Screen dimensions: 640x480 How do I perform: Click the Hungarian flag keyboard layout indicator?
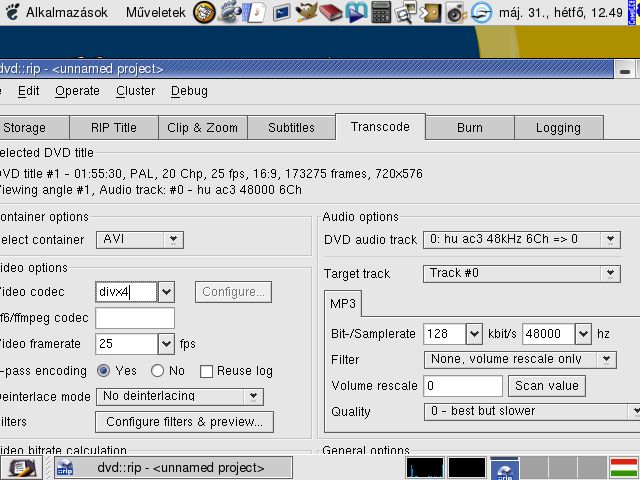[624, 468]
